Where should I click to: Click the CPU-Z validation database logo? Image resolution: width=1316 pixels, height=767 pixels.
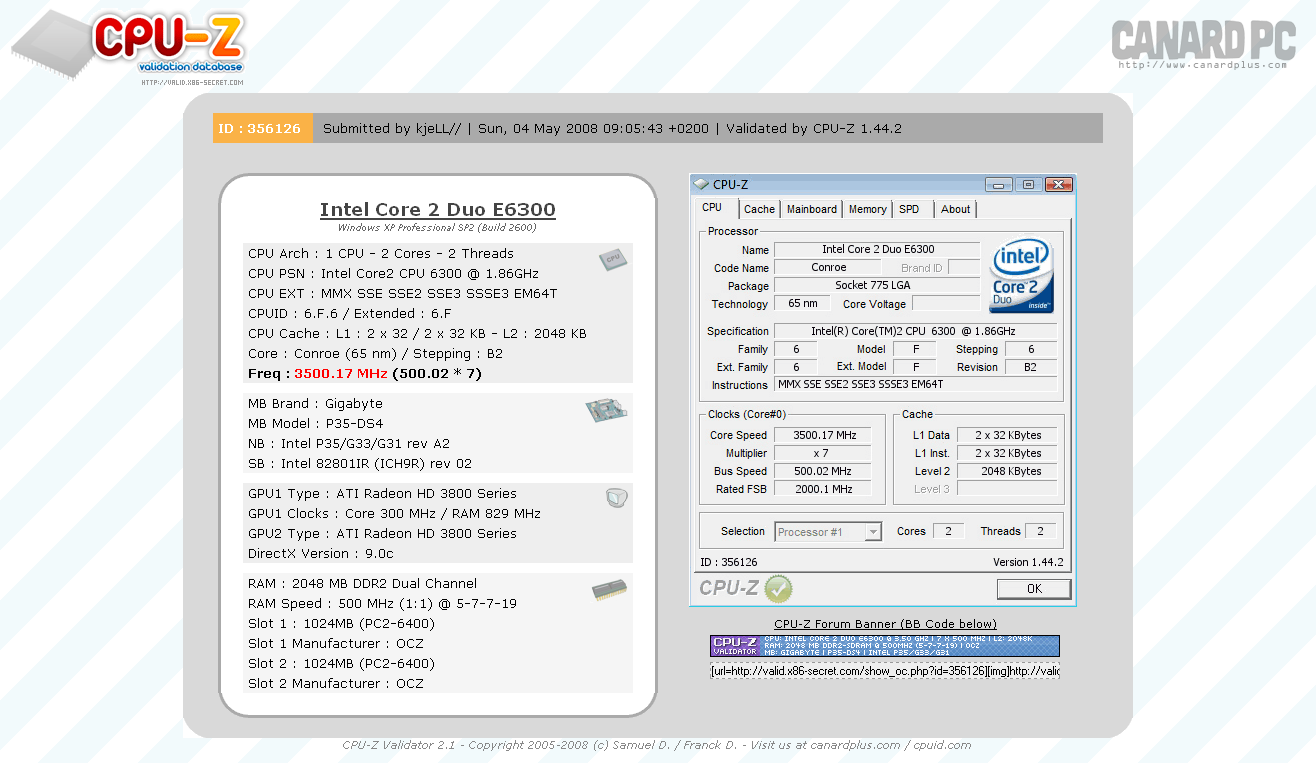pyautogui.click(x=128, y=45)
